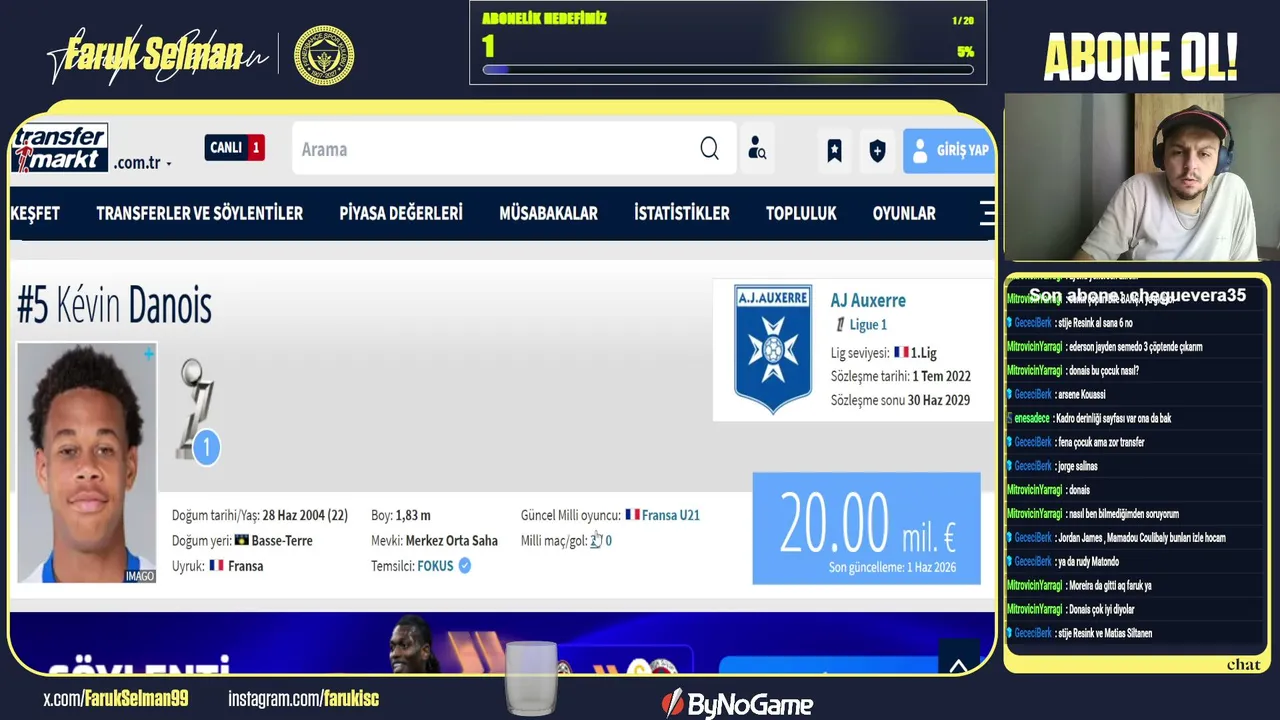The image size is (1280, 720).
Task: Click the AJ Auxerre club crest
Action: coord(773,348)
